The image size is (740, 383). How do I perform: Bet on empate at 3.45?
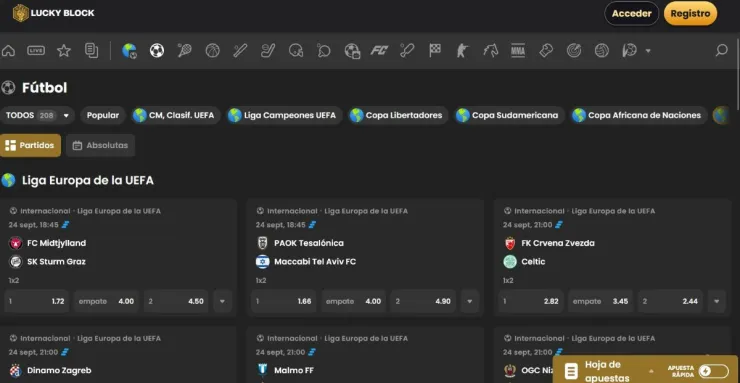click(x=600, y=301)
